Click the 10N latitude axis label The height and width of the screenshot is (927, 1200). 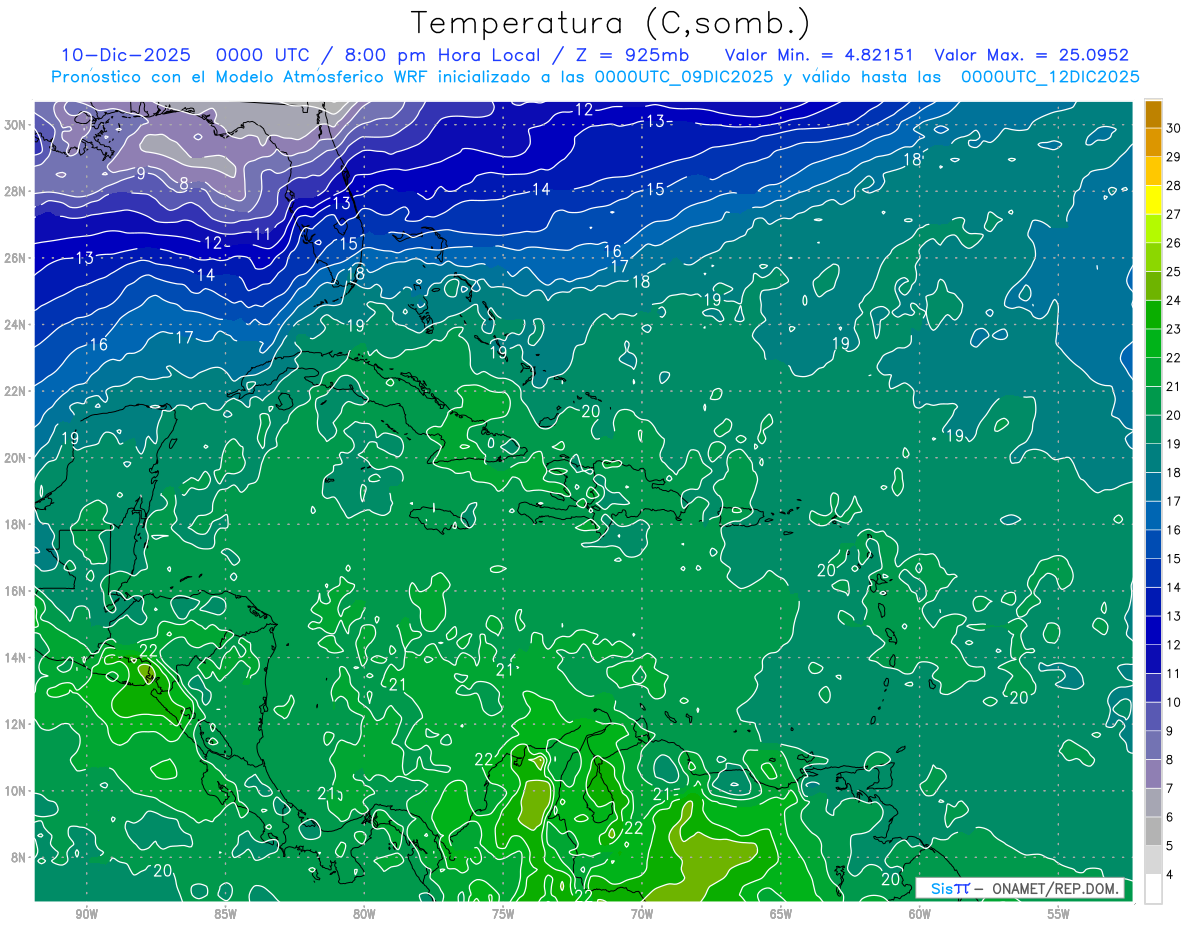(x=17, y=791)
